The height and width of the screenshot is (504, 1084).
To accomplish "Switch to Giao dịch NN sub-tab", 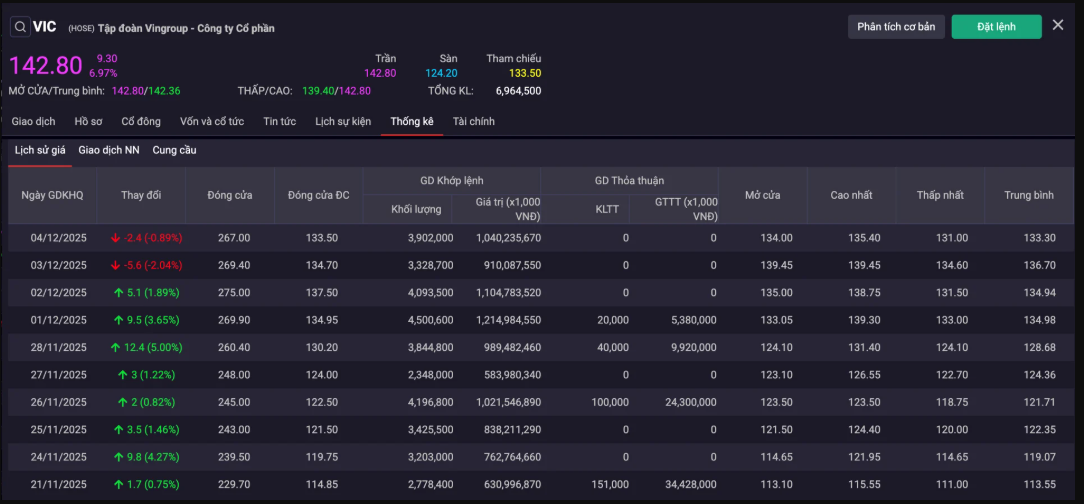I will 109,150.
